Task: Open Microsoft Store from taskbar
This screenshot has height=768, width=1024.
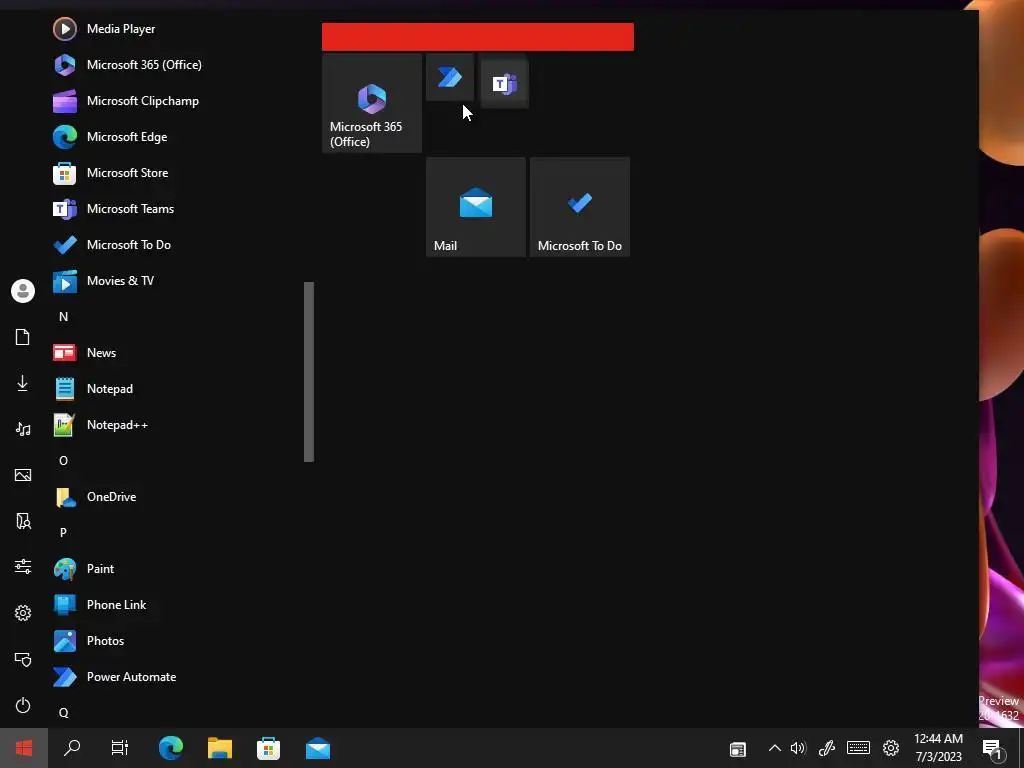Action: point(268,748)
